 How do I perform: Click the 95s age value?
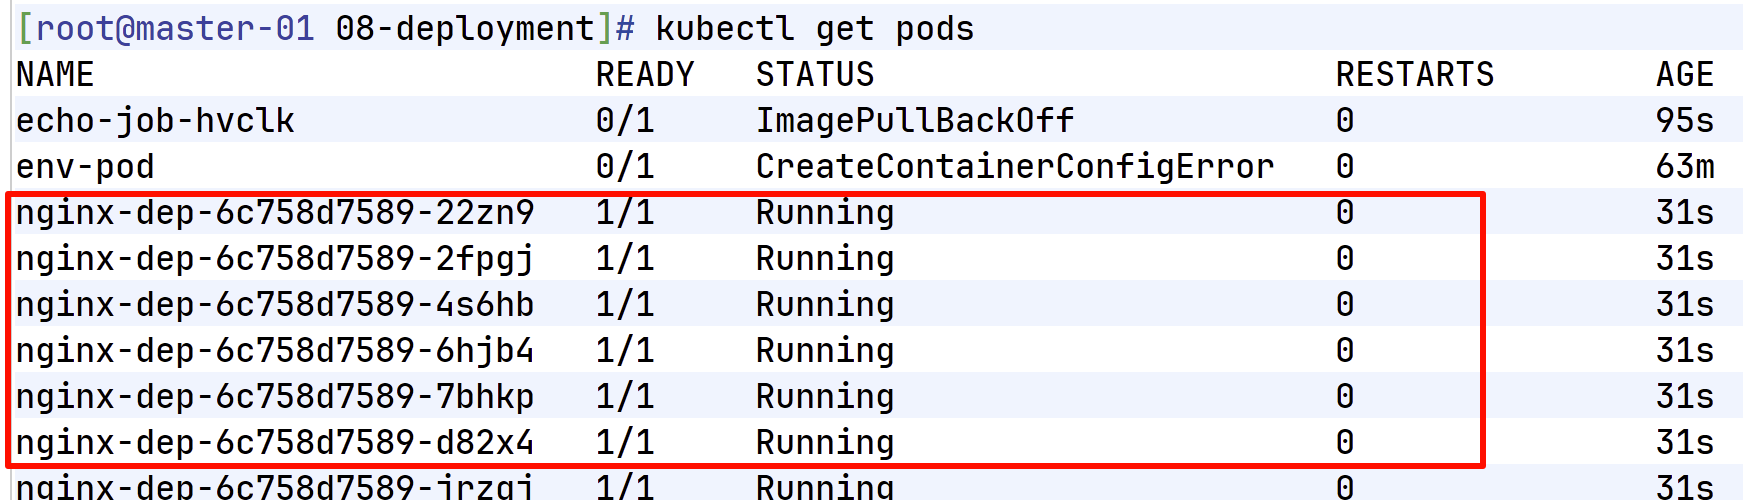pyautogui.click(x=1684, y=120)
